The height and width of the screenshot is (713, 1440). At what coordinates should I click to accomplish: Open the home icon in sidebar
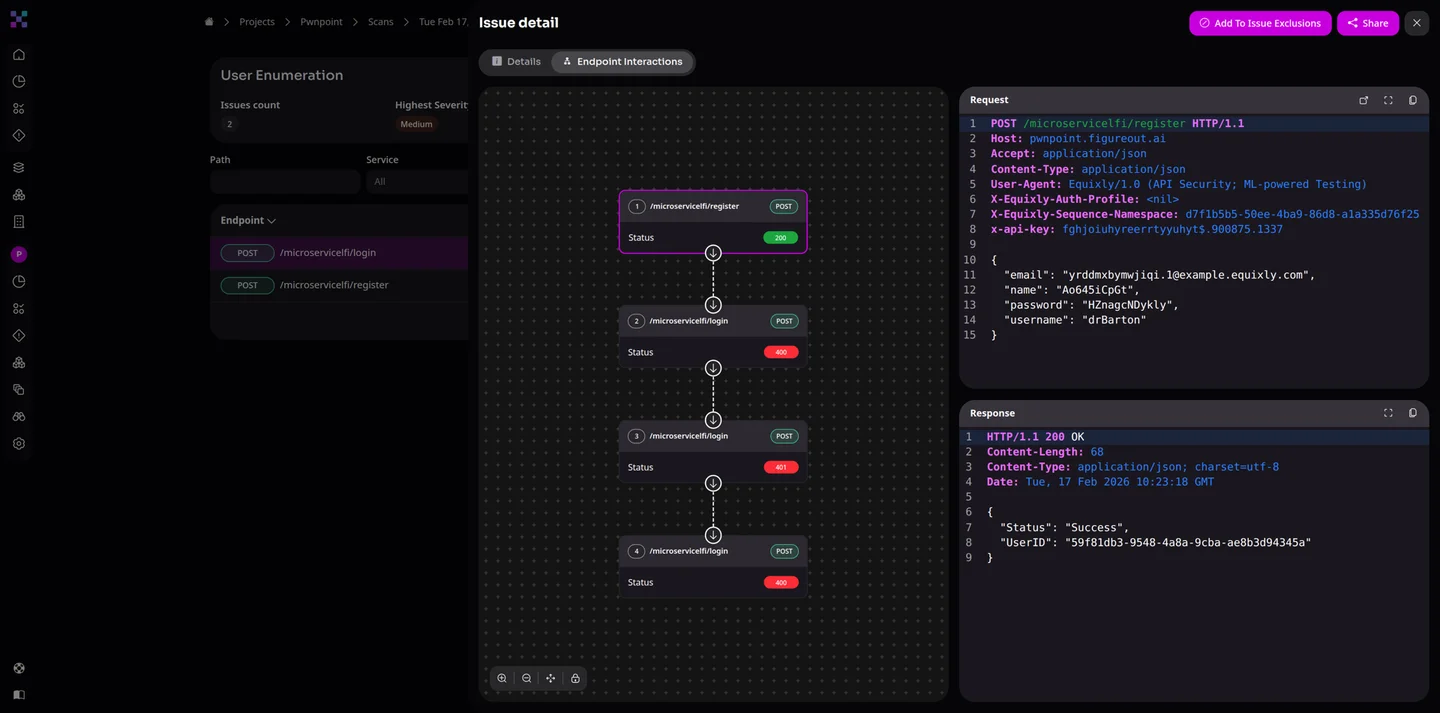(x=19, y=55)
